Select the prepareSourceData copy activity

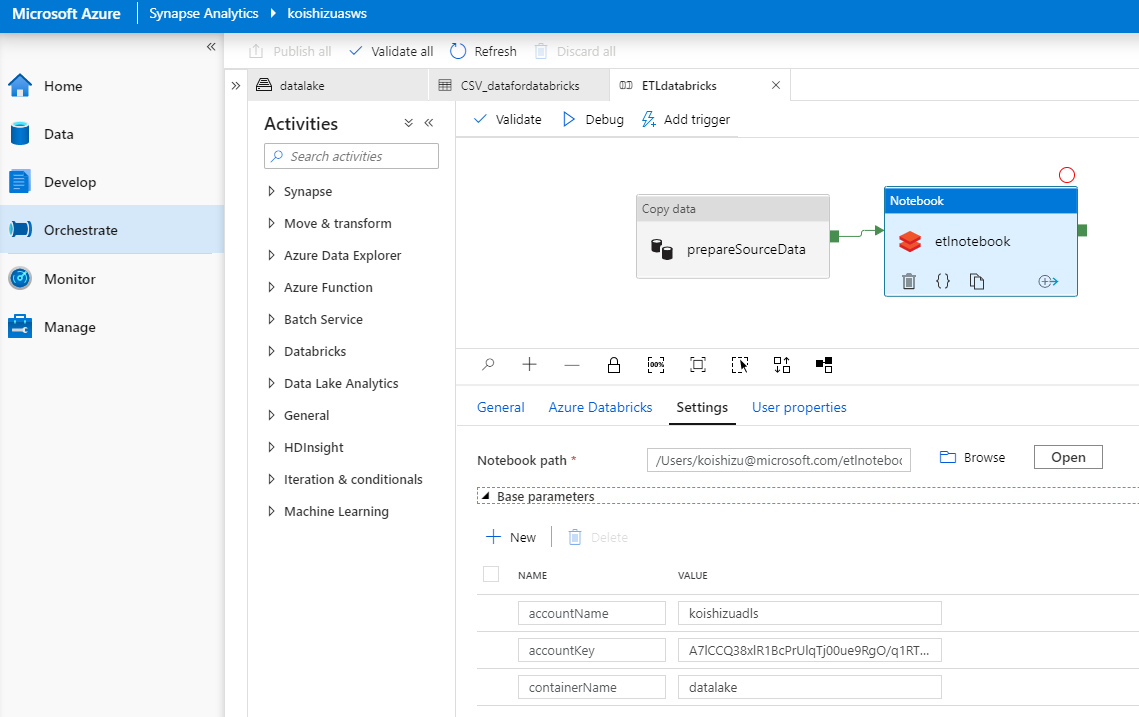pos(732,237)
